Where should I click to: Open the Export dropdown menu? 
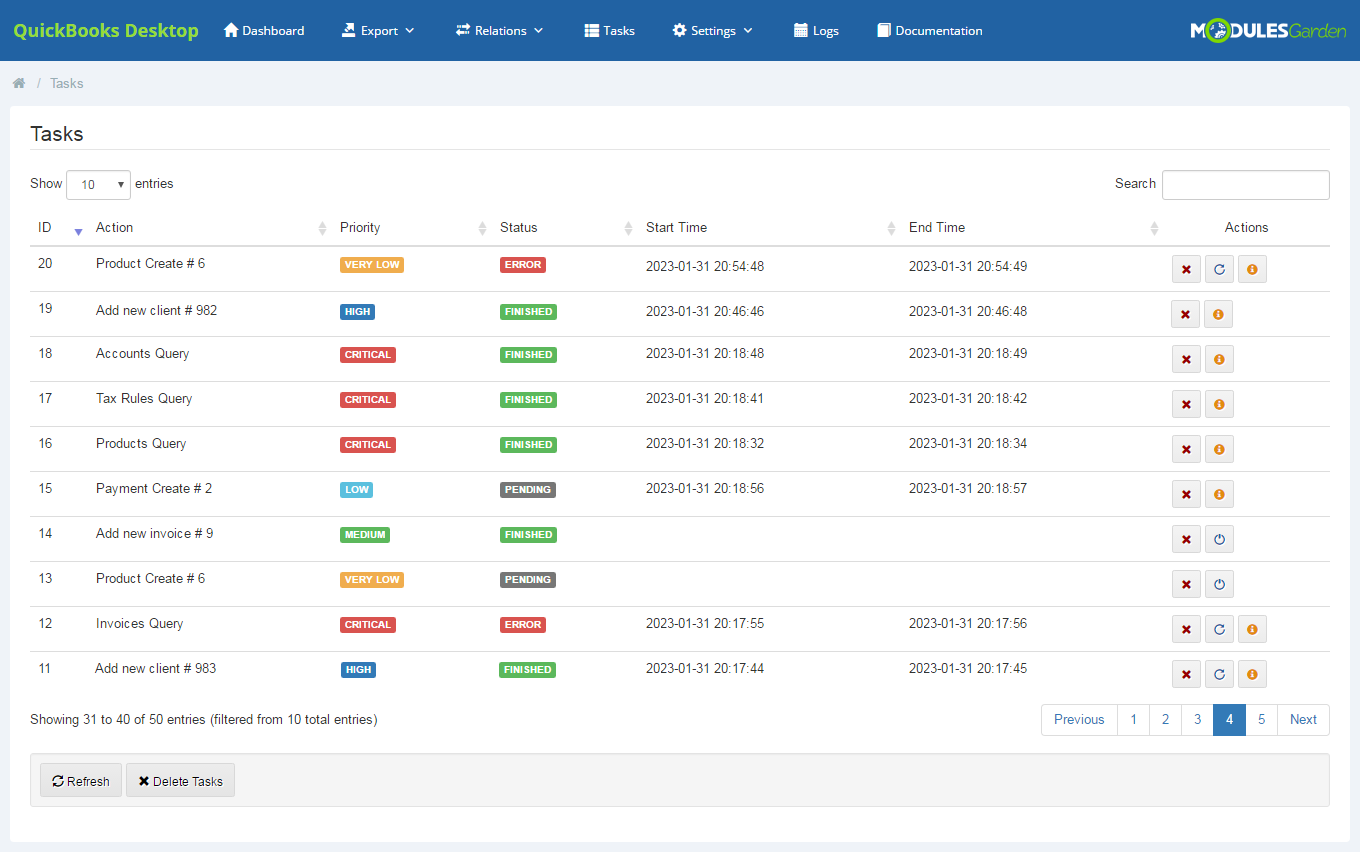tap(377, 30)
